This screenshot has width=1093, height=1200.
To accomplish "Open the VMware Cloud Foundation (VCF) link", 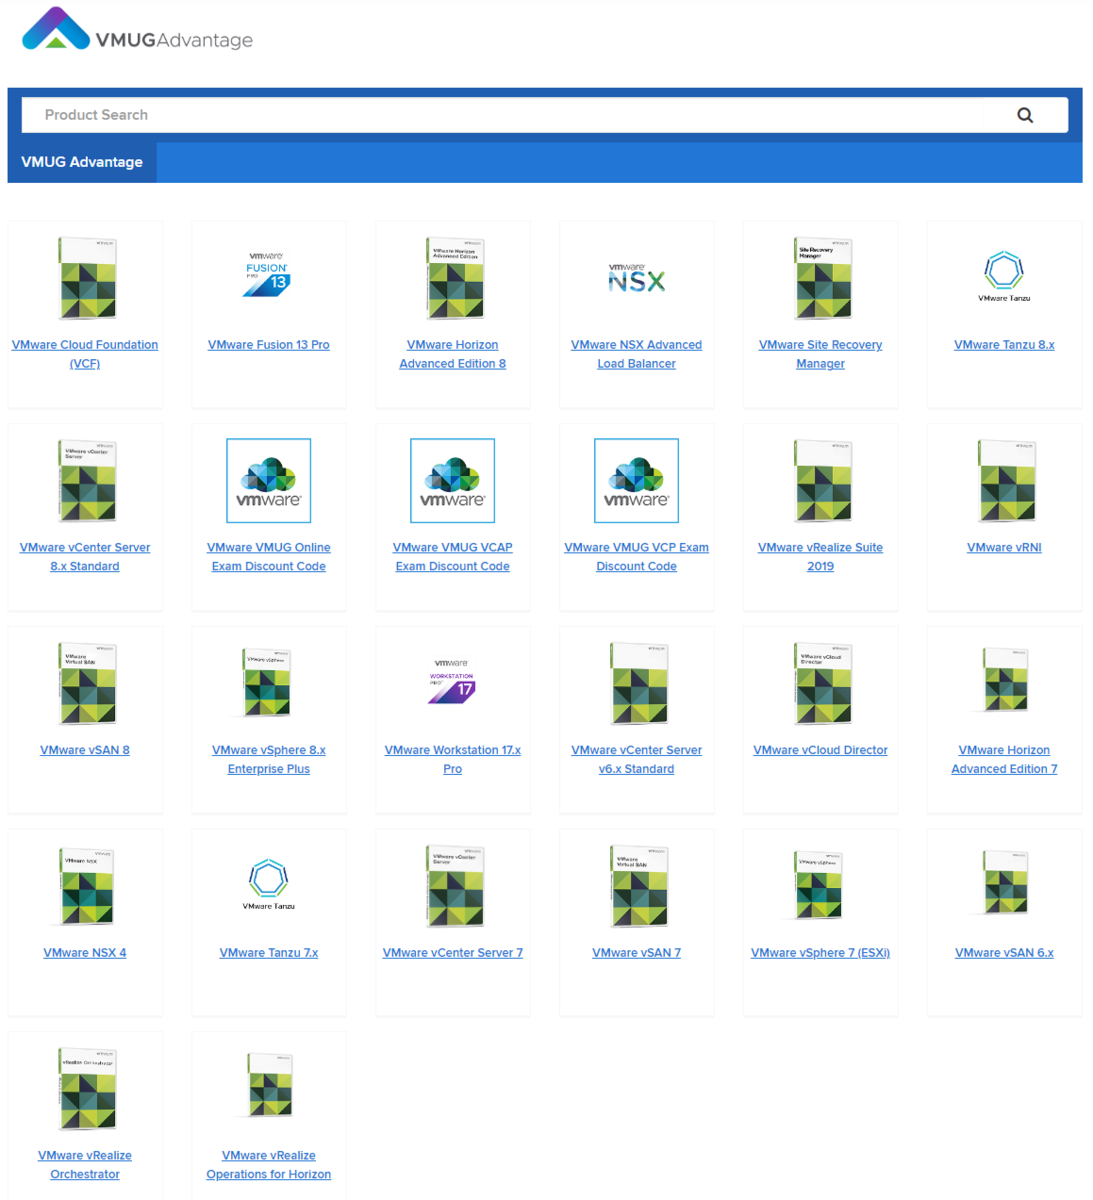I will [x=85, y=354].
